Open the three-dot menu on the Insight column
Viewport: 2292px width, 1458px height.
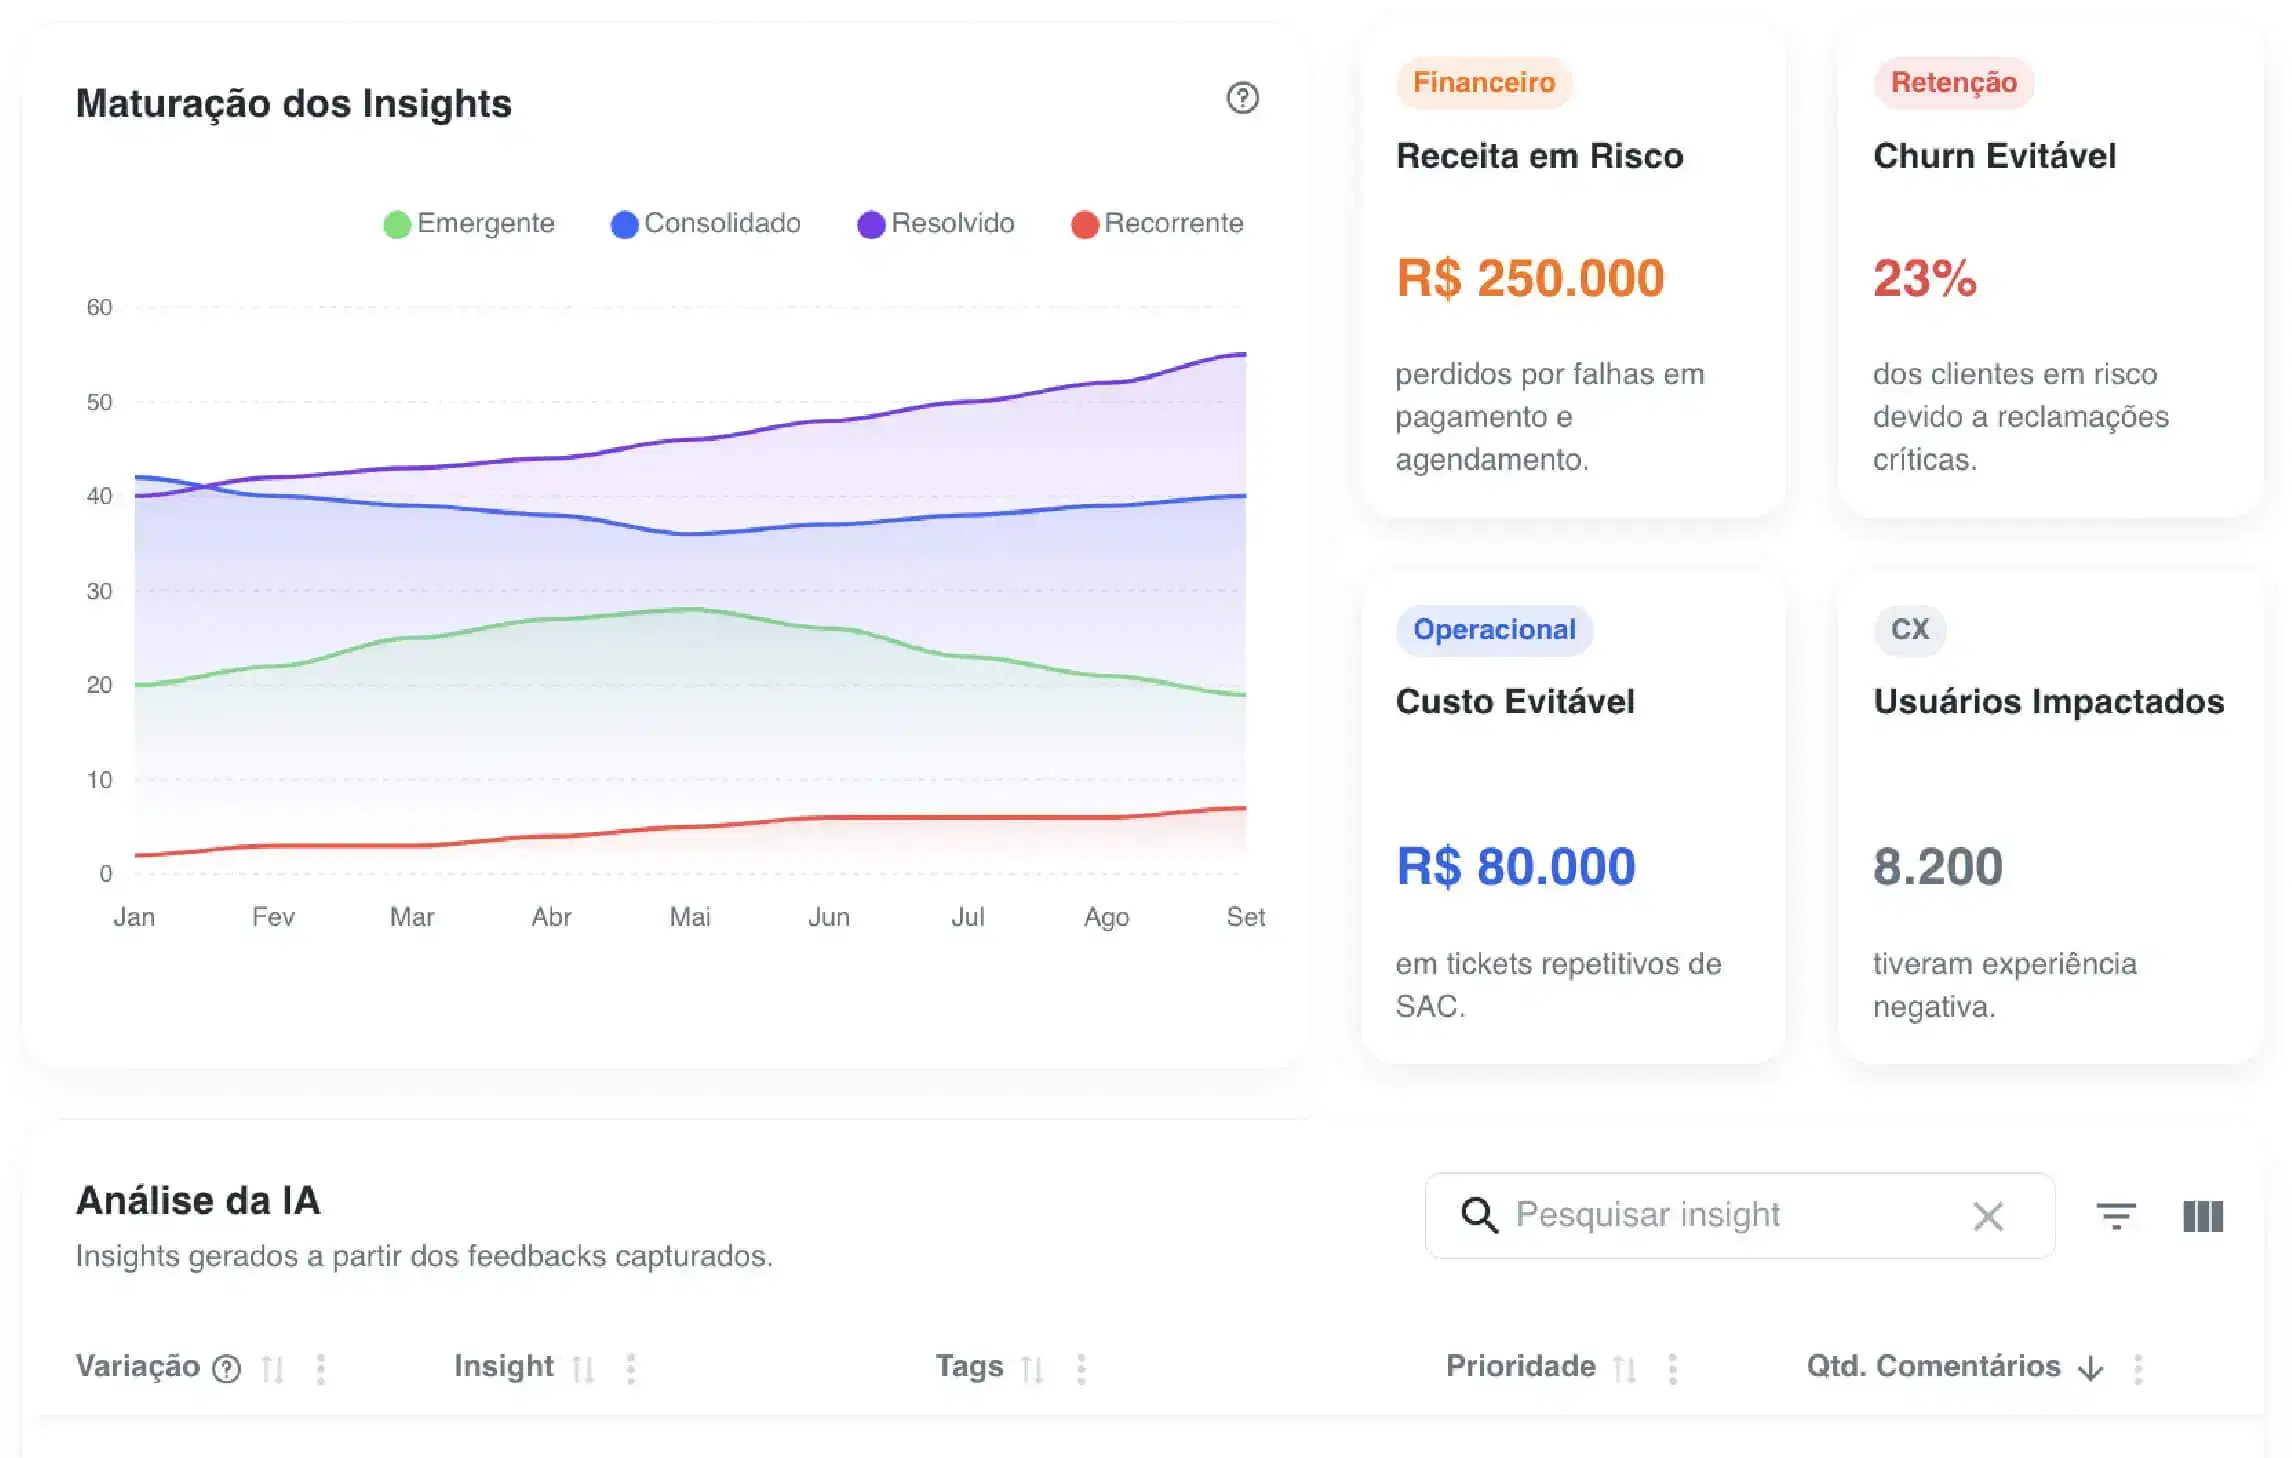pyautogui.click(x=631, y=1366)
